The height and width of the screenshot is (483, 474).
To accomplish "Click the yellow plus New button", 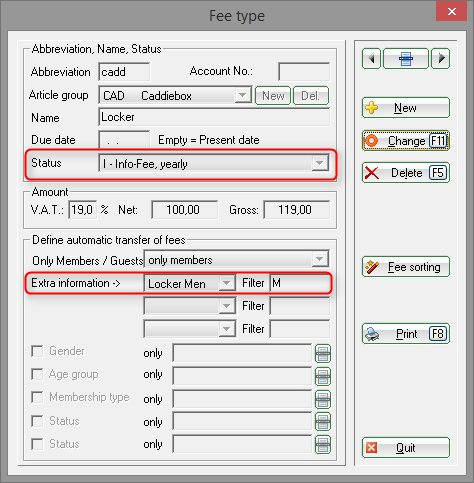I will coord(406,108).
